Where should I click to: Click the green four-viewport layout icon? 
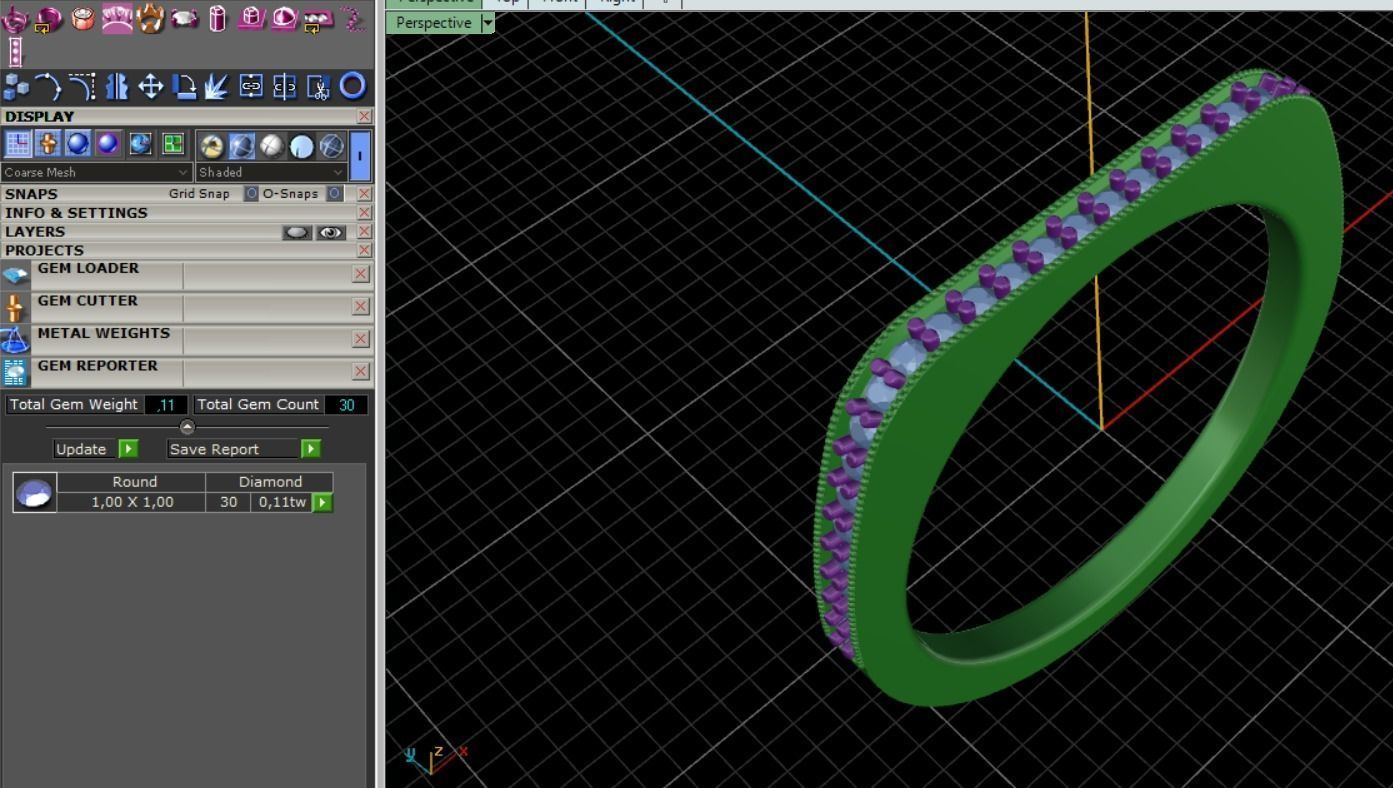173,144
